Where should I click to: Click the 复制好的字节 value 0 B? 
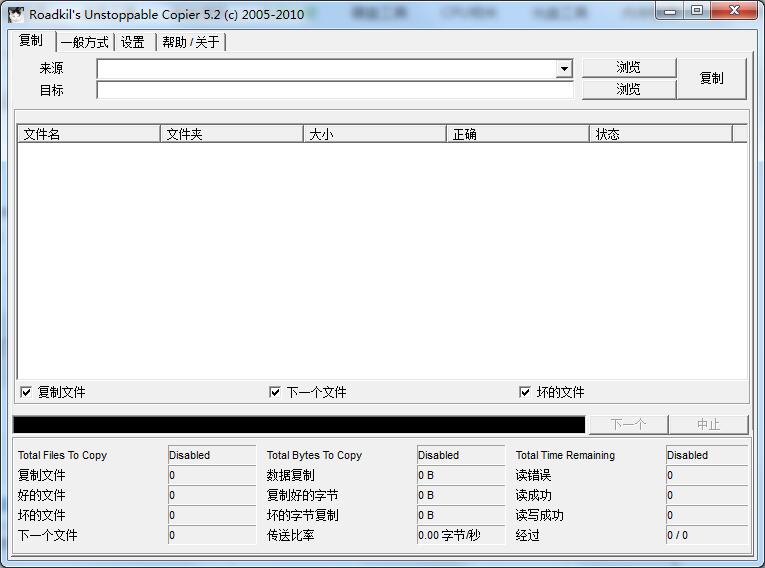pos(461,495)
